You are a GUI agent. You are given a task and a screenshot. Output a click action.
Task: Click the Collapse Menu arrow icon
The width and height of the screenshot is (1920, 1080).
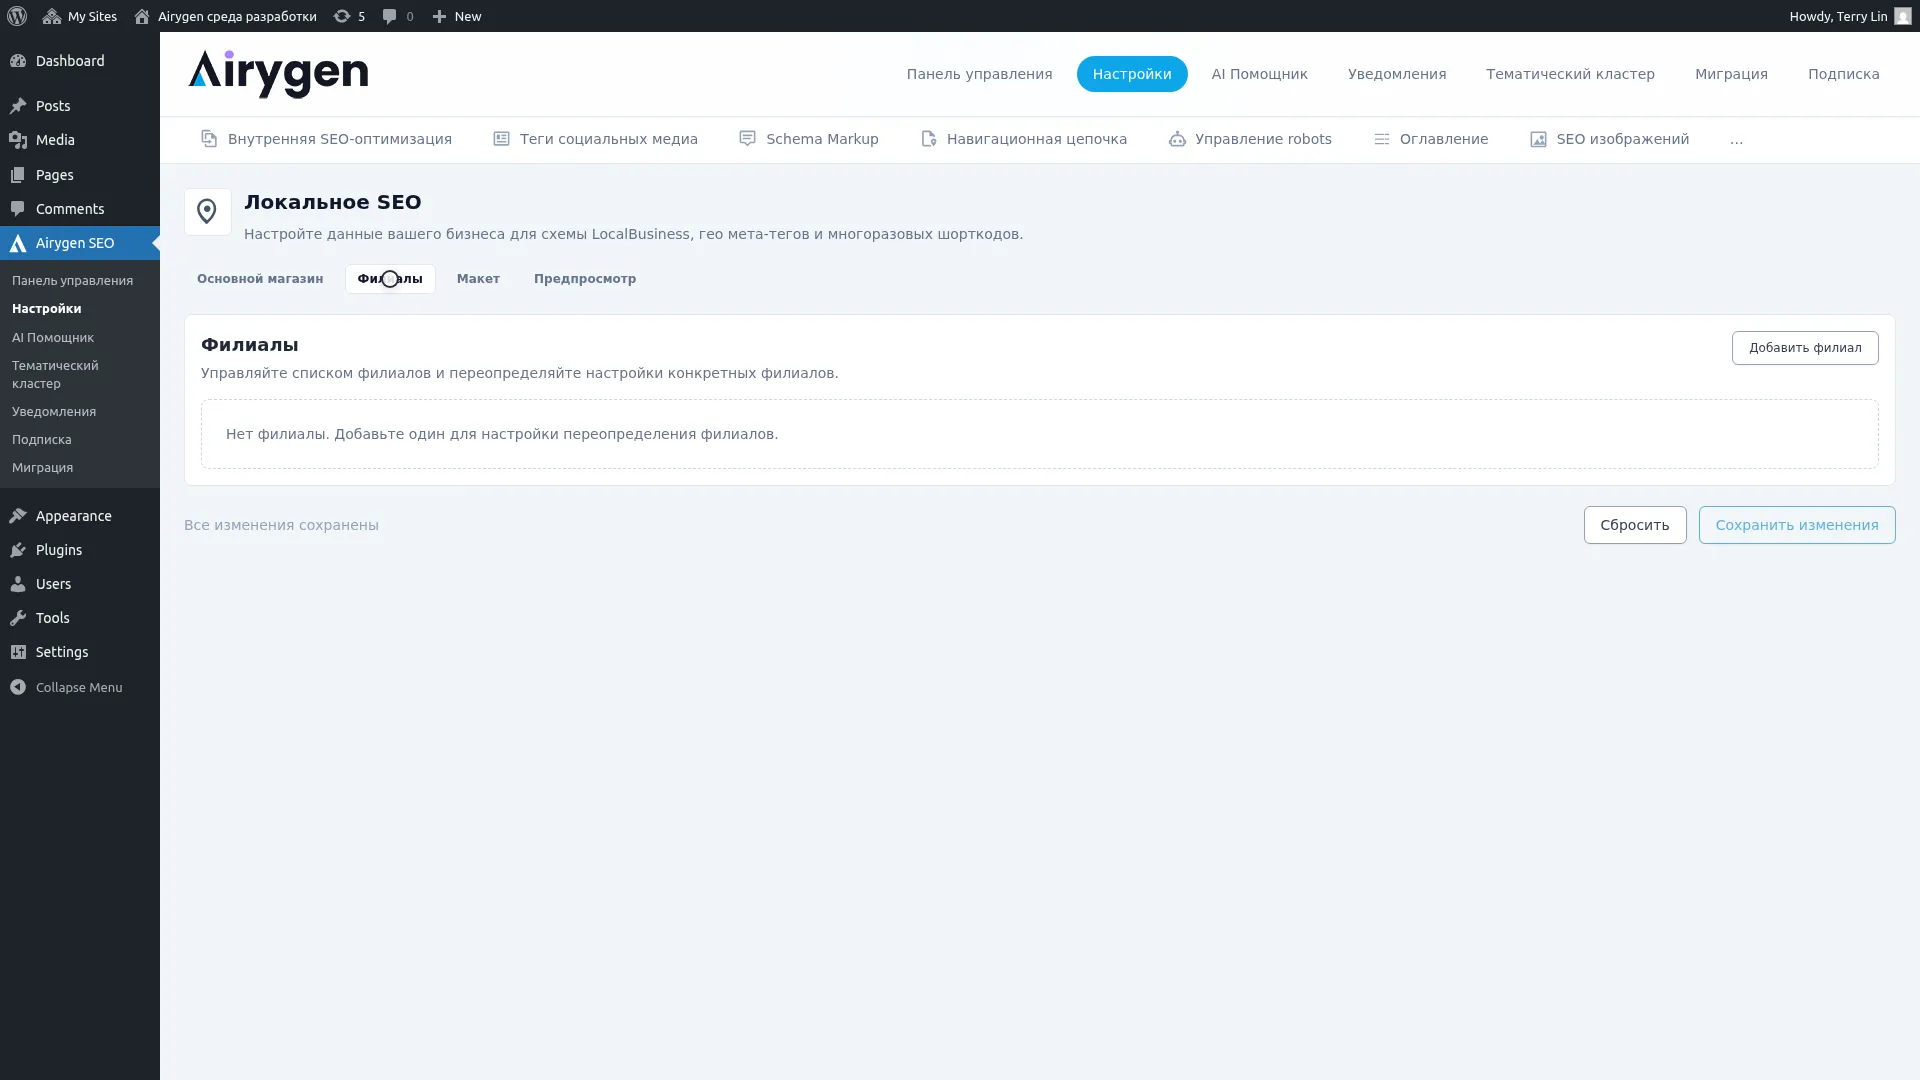point(18,687)
